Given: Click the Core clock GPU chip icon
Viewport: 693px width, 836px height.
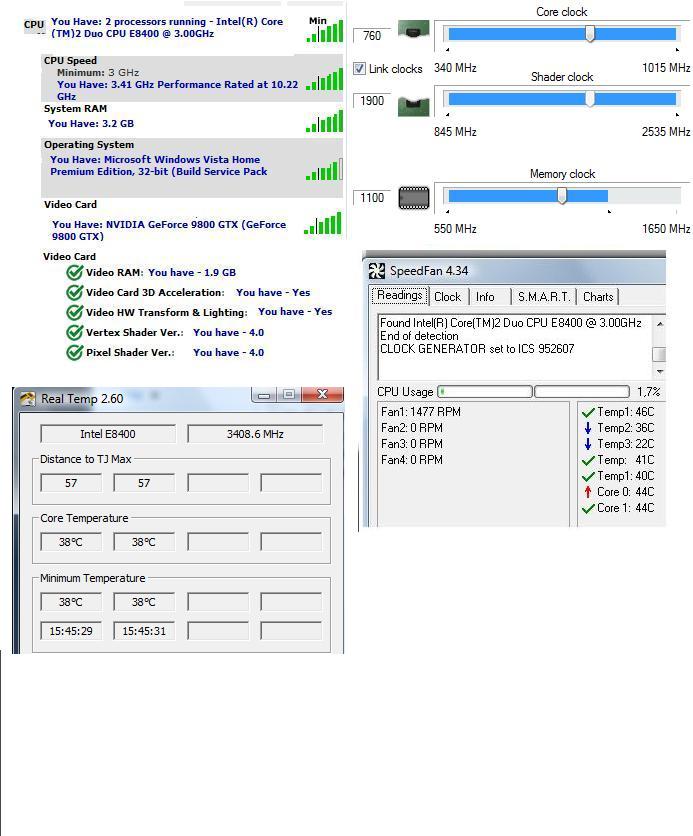Looking at the screenshot, I should (x=414, y=29).
